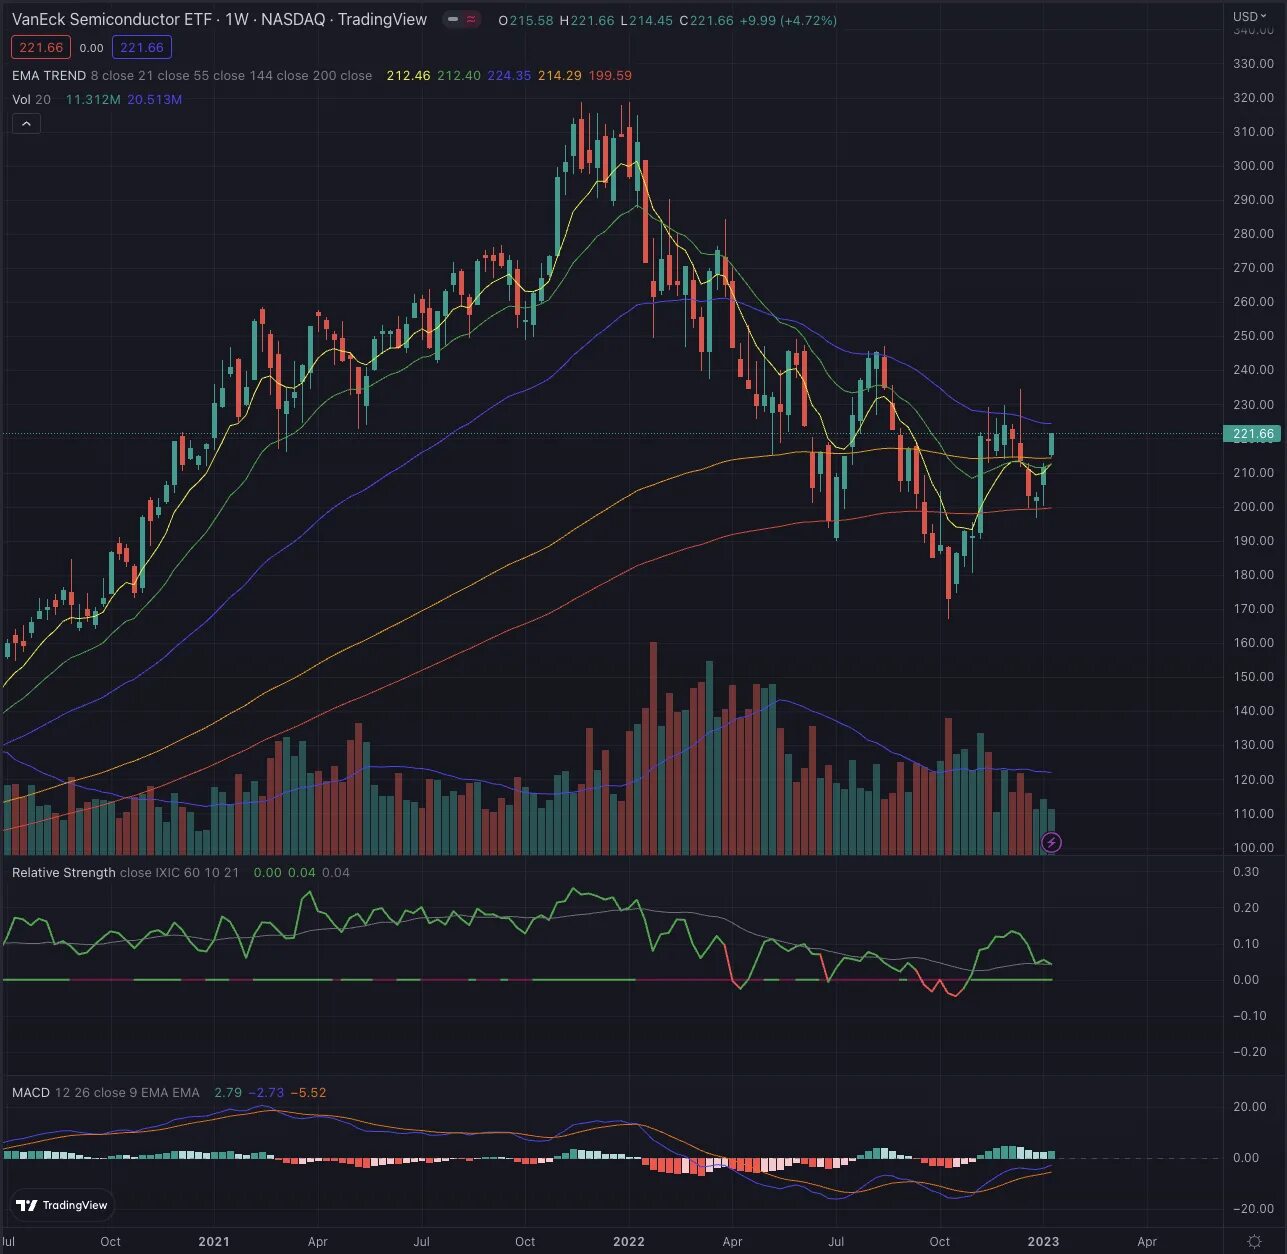The height and width of the screenshot is (1254, 1287).
Task: Click the TradingView logo
Action: pyautogui.click(x=62, y=1205)
